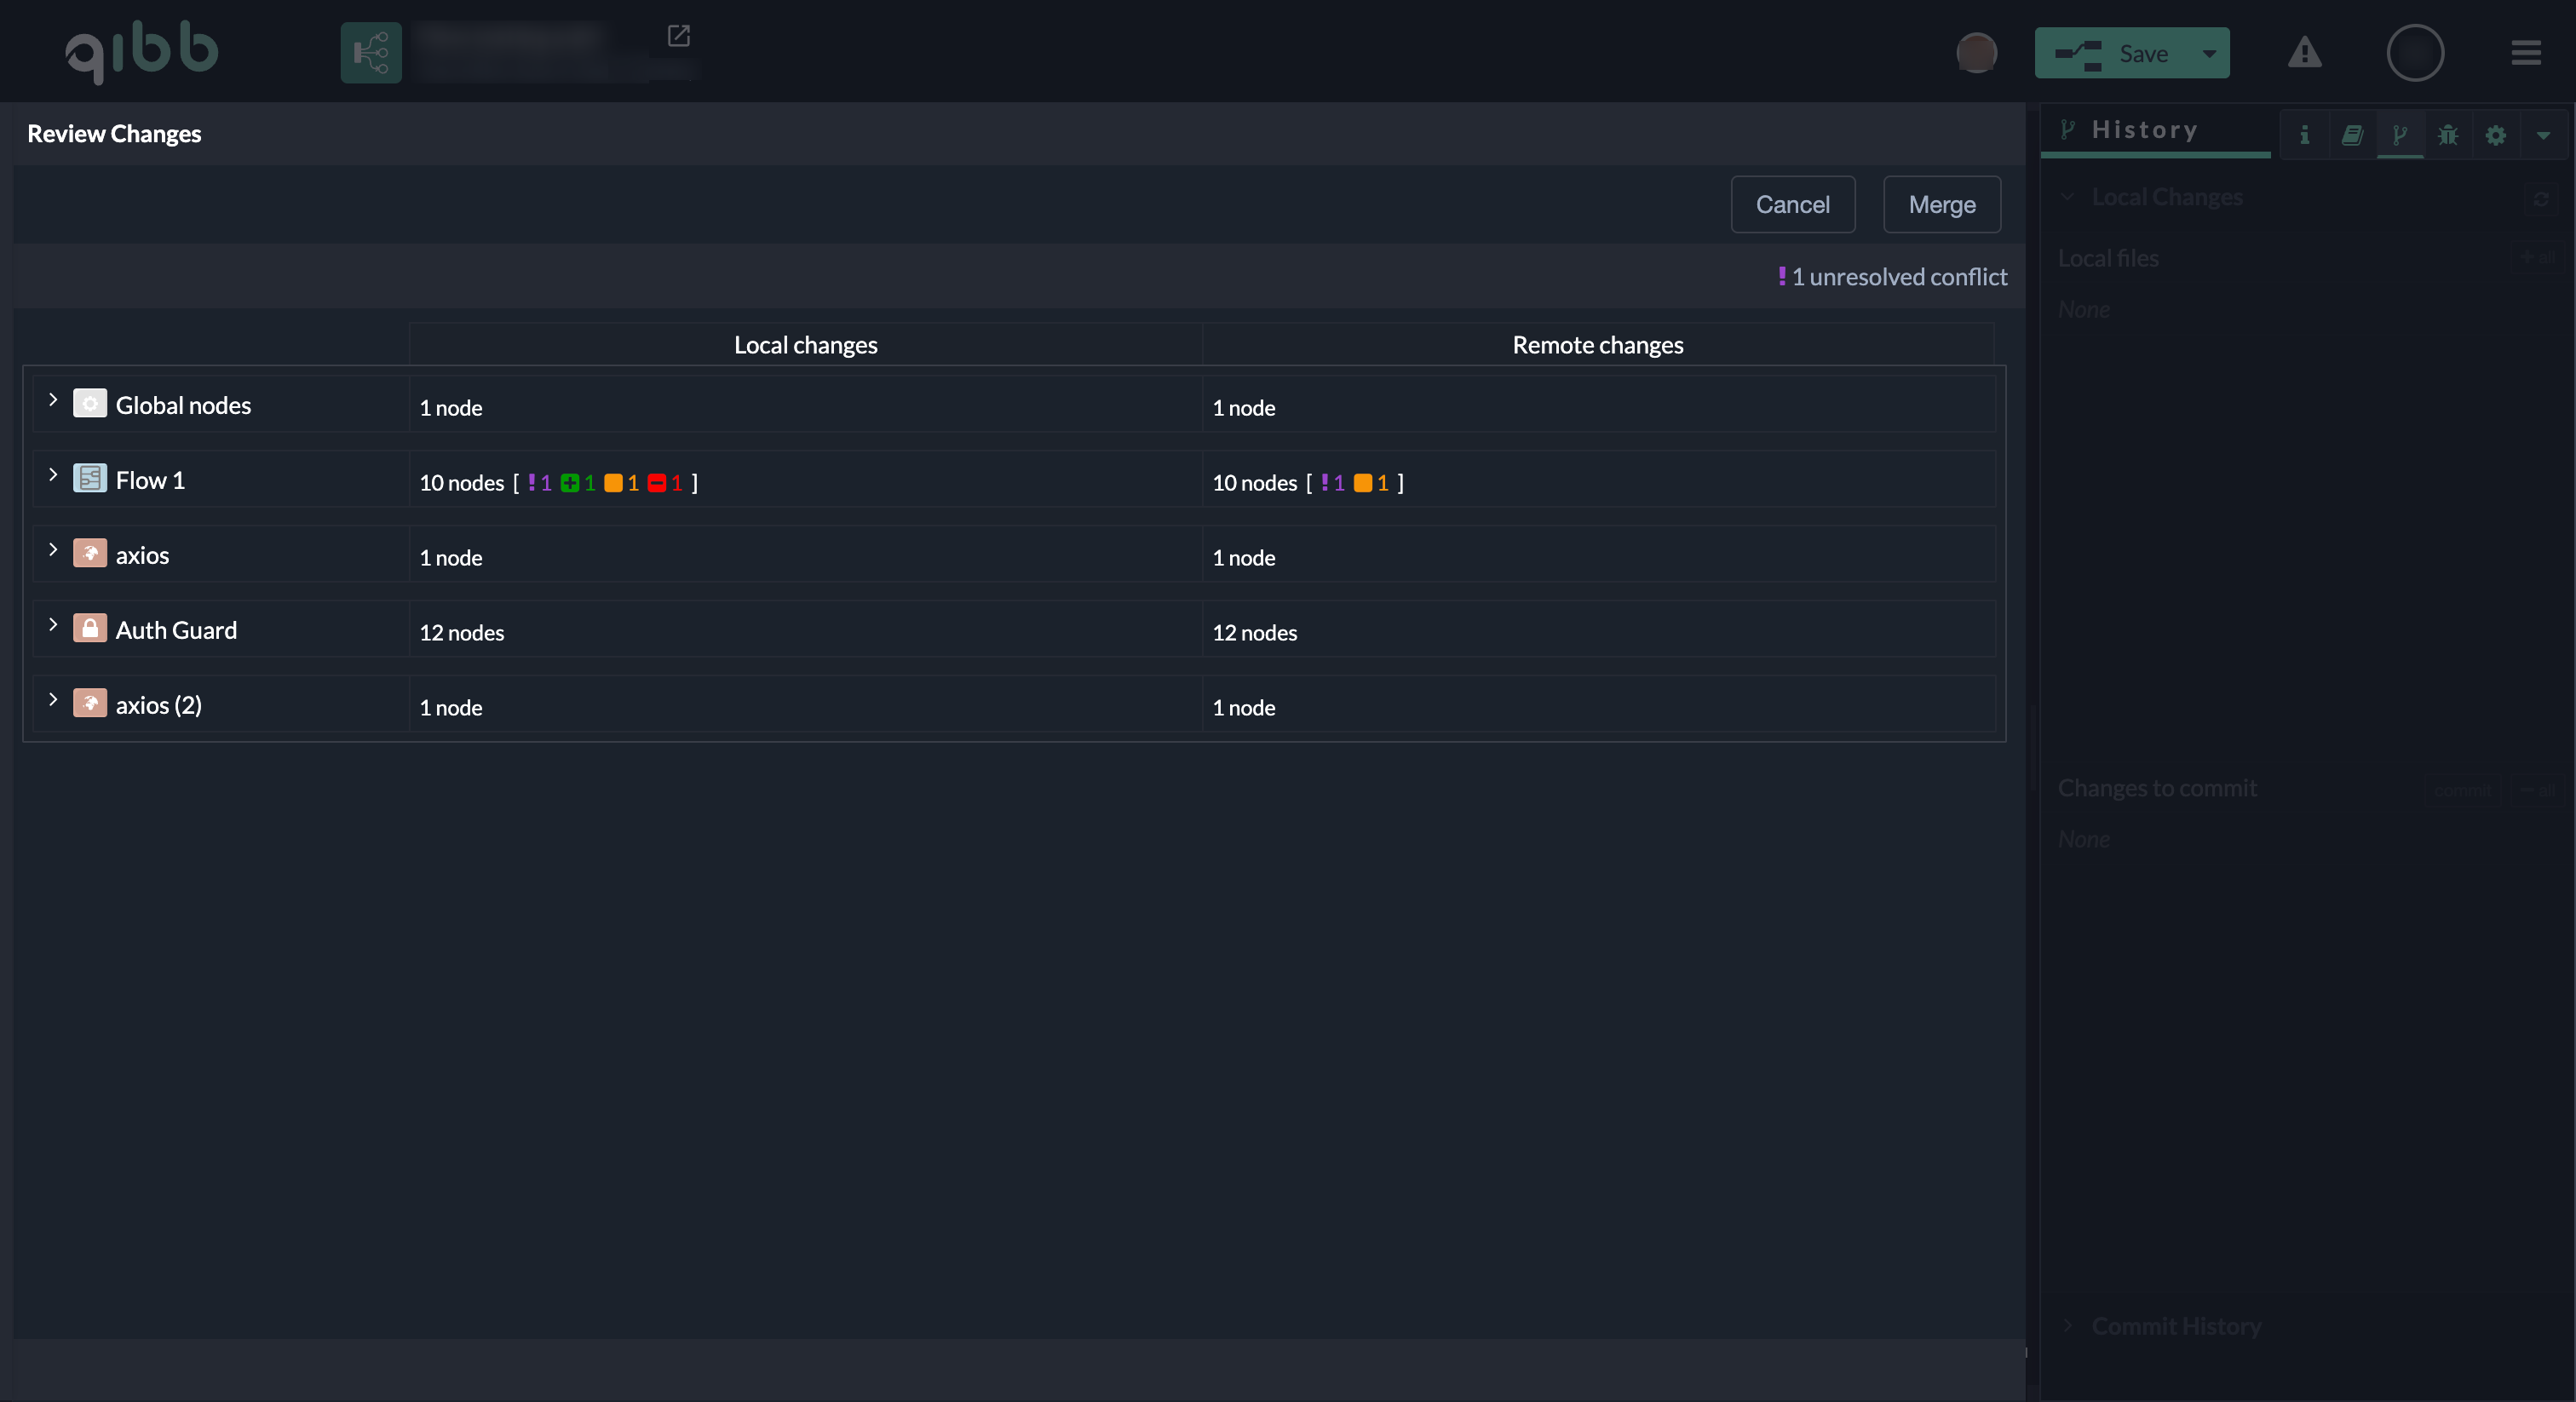Image resolution: width=2576 pixels, height=1402 pixels.
Task: Click the warning triangle icon
Action: point(2304,53)
